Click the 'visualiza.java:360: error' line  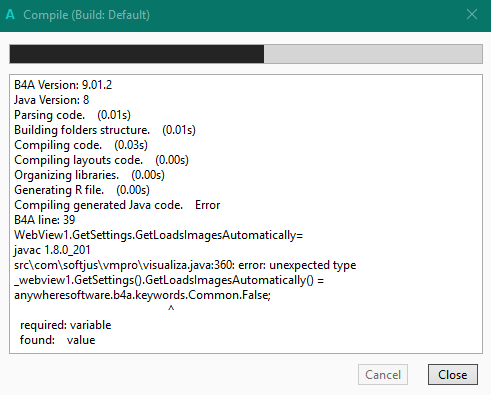[x=185, y=265]
